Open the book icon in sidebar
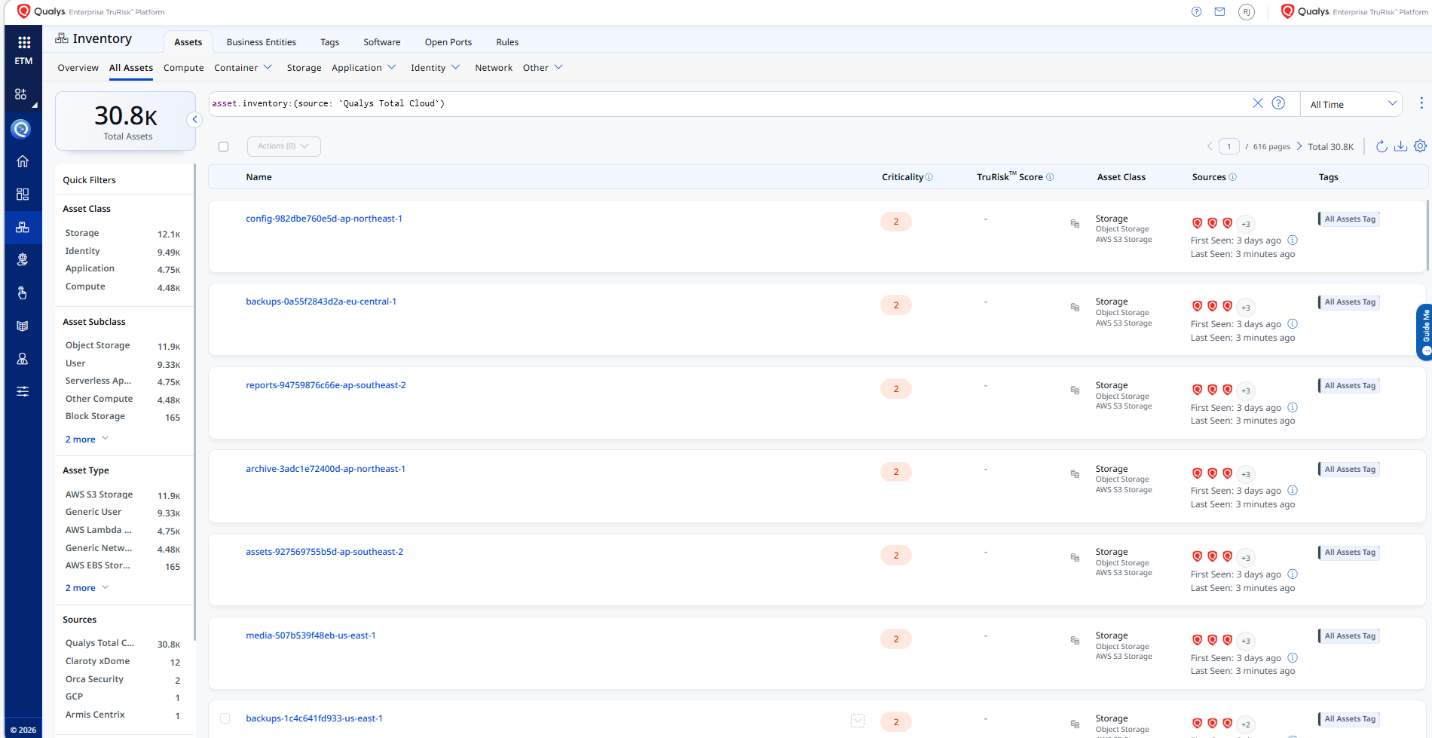This screenshot has width=1432, height=738. (x=22, y=326)
